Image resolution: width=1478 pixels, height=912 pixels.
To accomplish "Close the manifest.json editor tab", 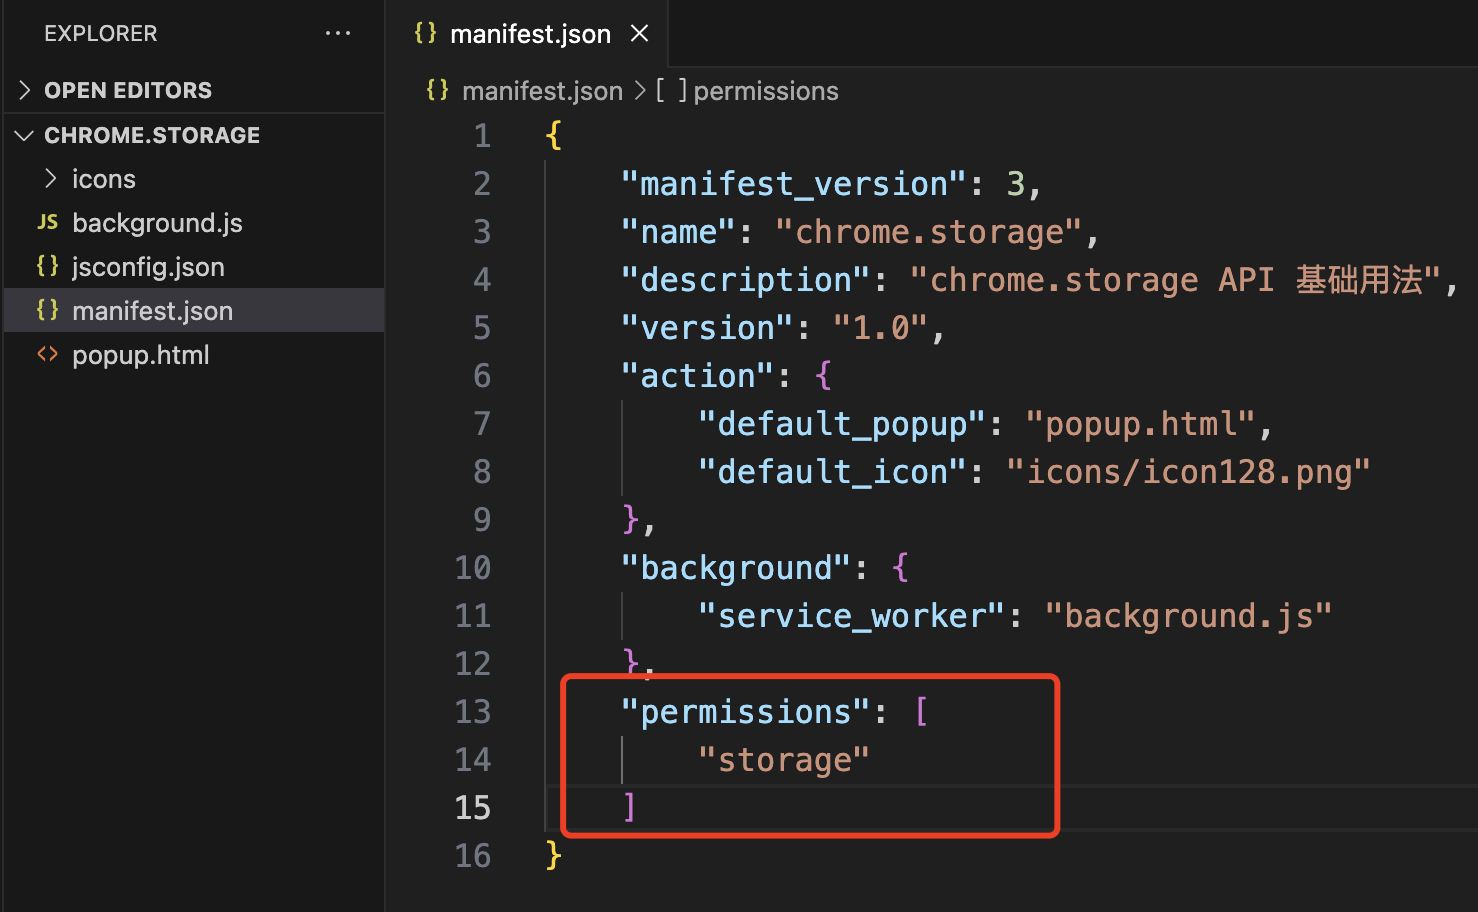I will (x=640, y=34).
